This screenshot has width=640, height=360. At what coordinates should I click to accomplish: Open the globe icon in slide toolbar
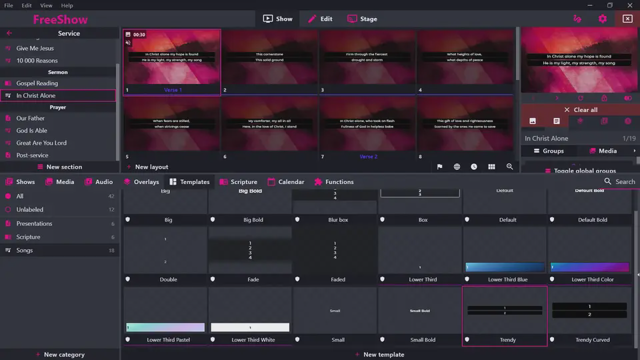tap(457, 167)
